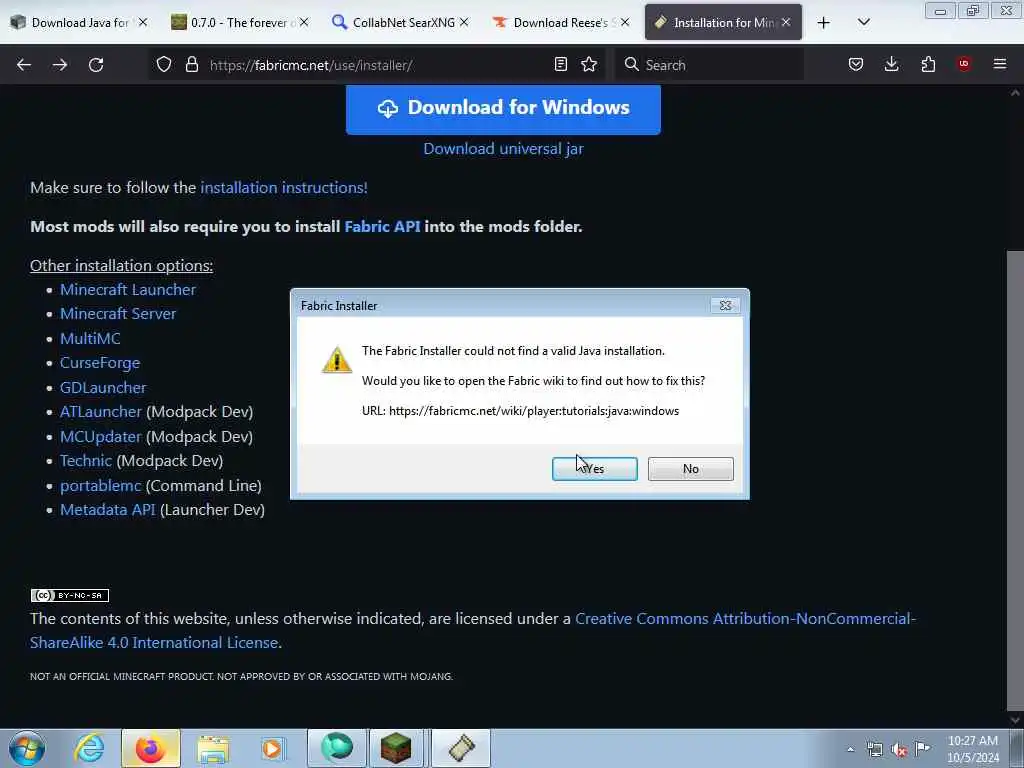Open the taskbar clock and date
This screenshot has width=1024, height=768.
[973, 748]
